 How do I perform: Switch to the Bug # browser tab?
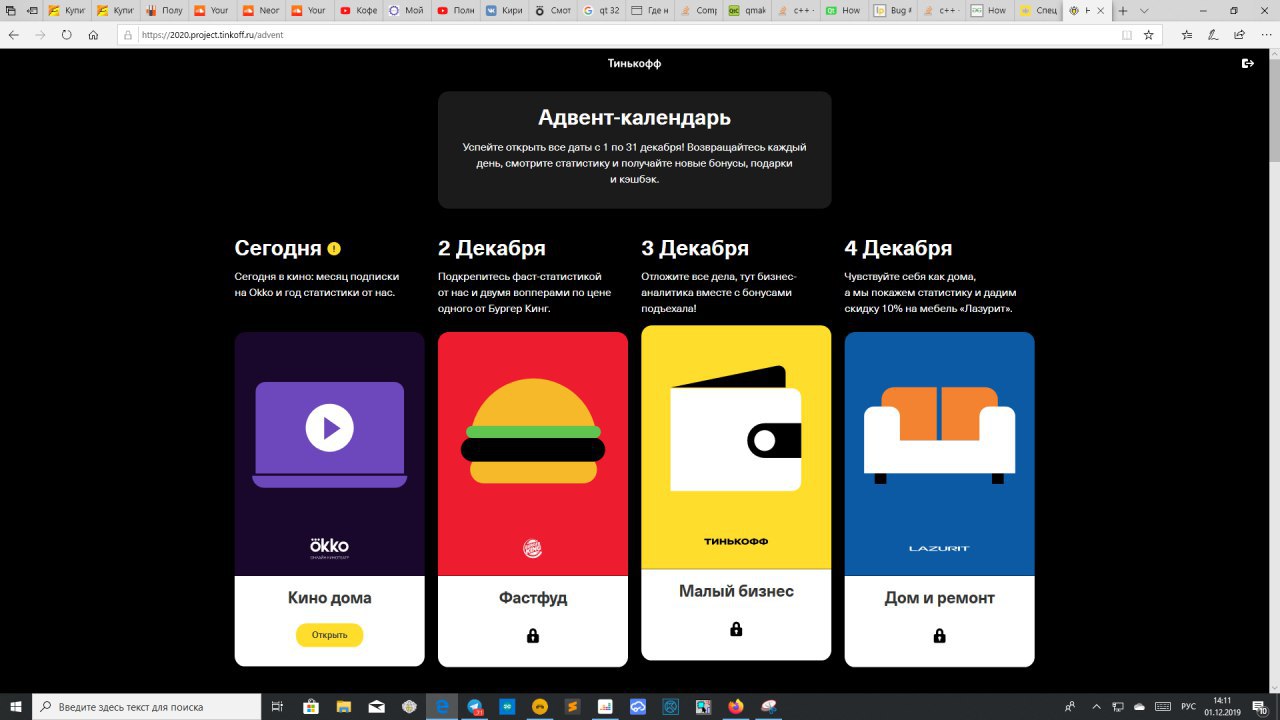pos(892,10)
